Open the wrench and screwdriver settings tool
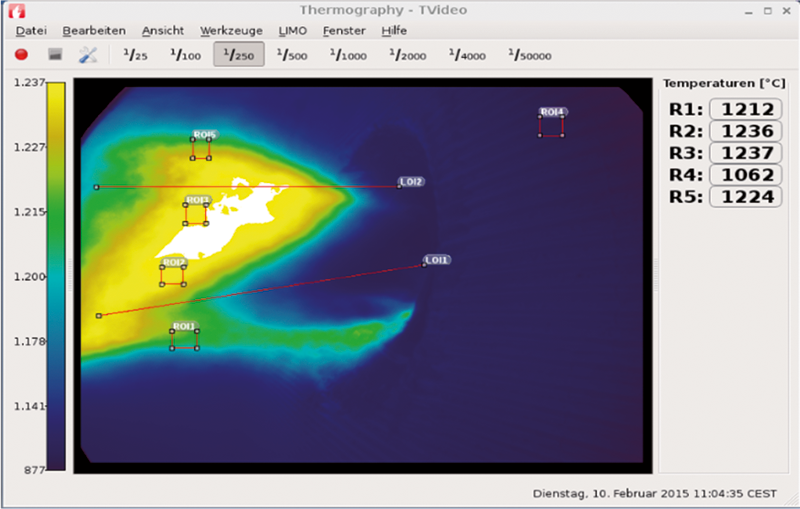This screenshot has width=800, height=509. click(x=88, y=55)
